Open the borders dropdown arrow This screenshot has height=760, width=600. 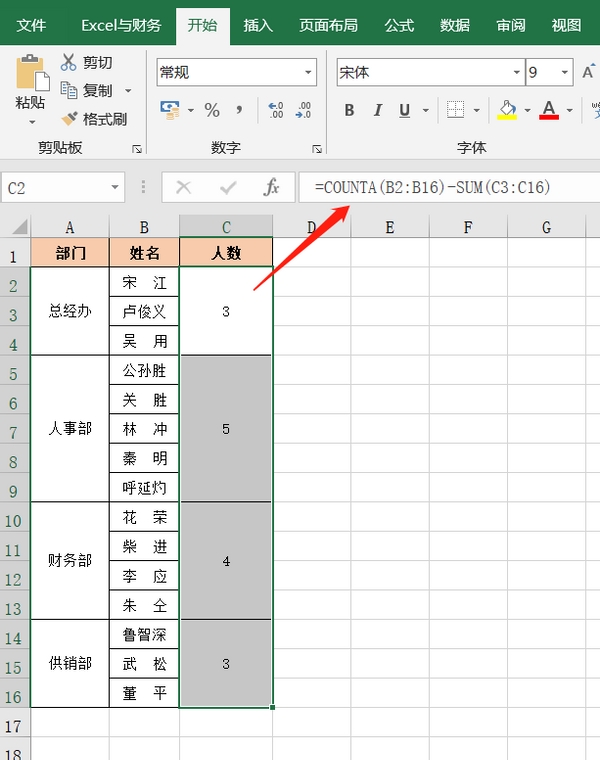coord(477,111)
